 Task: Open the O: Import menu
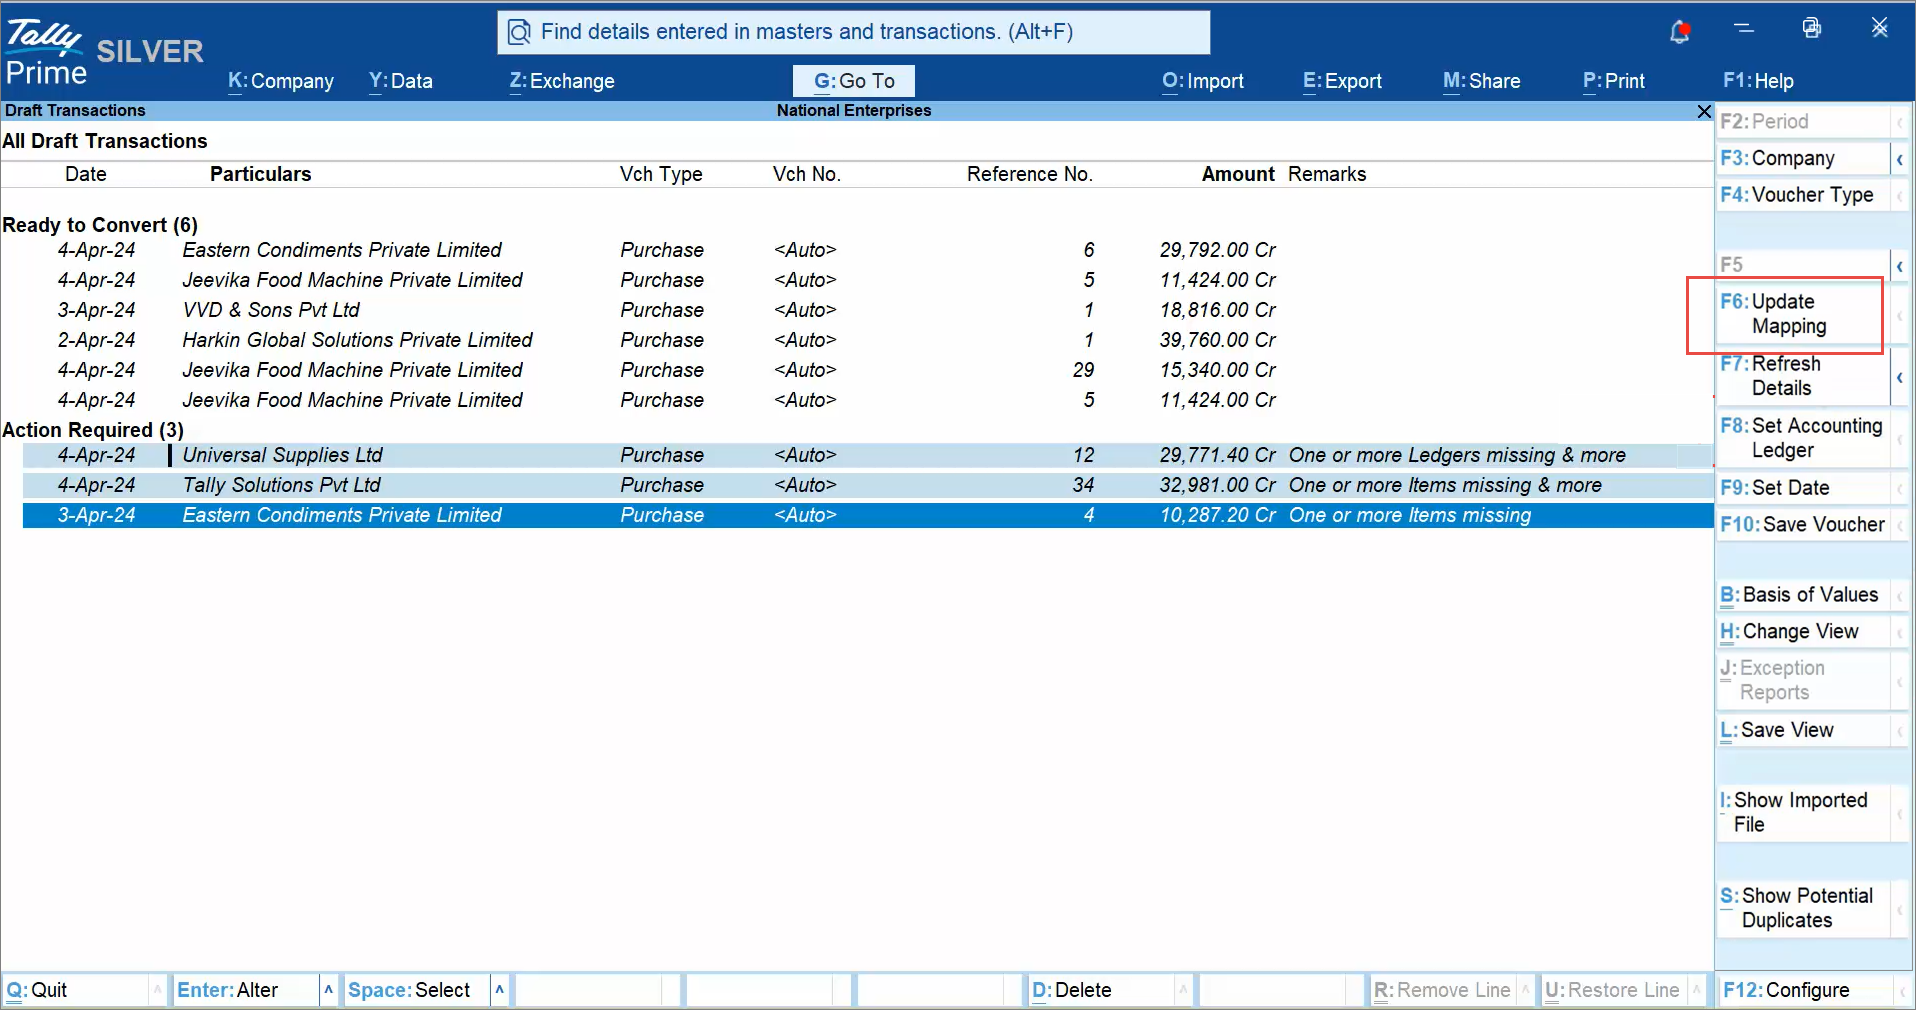[1203, 81]
